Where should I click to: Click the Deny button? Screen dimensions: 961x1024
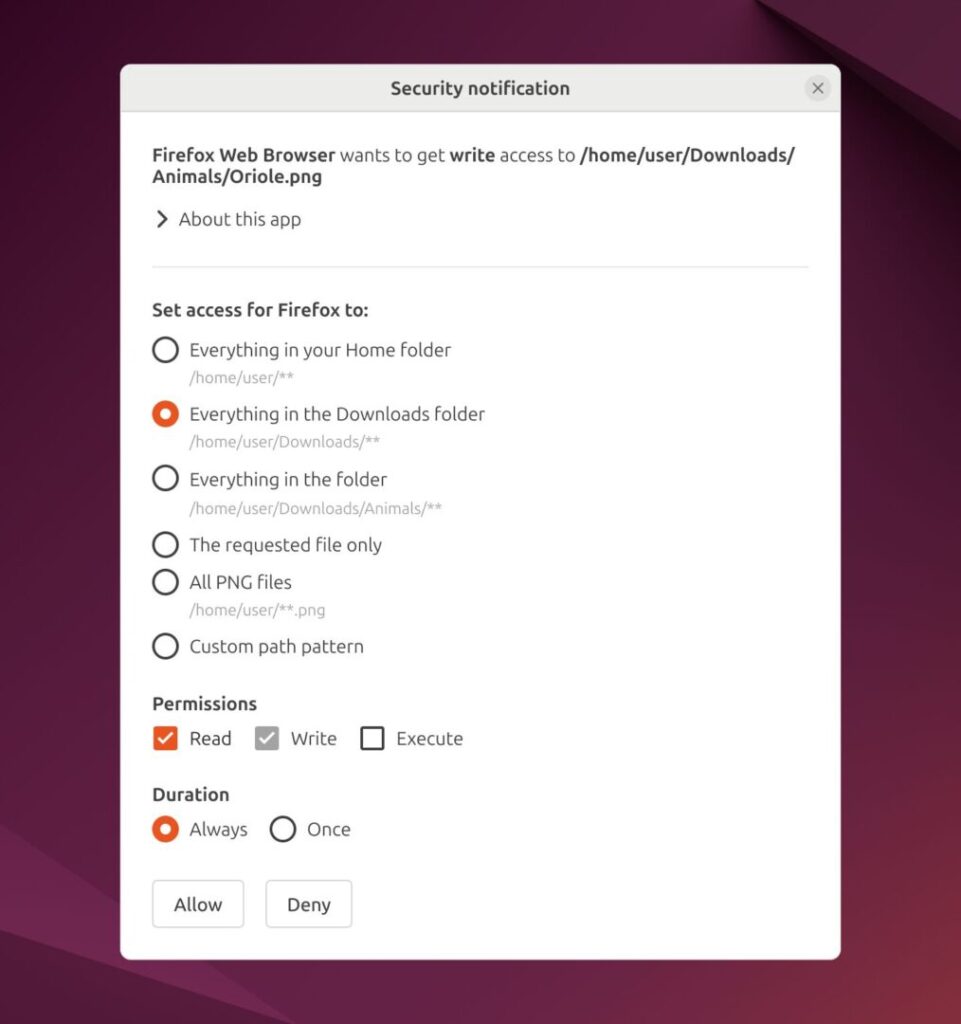(x=309, y=904)
